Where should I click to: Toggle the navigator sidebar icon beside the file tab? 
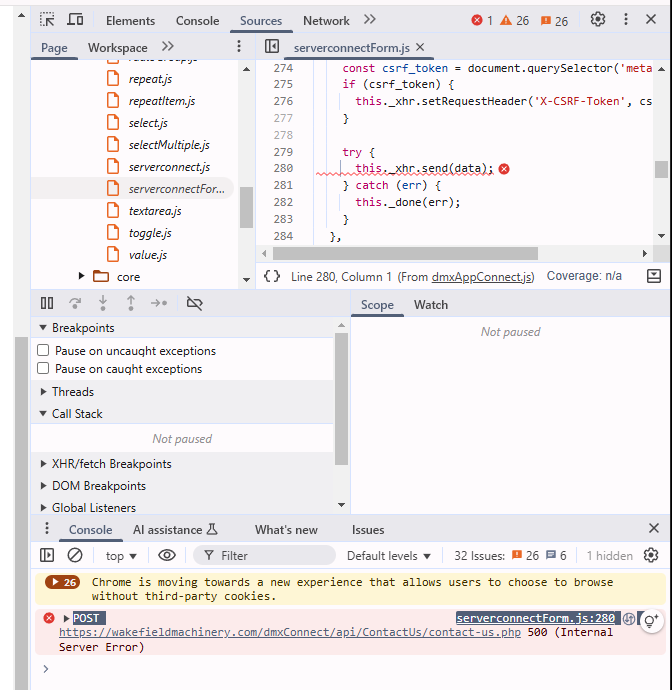coord(271,47)
